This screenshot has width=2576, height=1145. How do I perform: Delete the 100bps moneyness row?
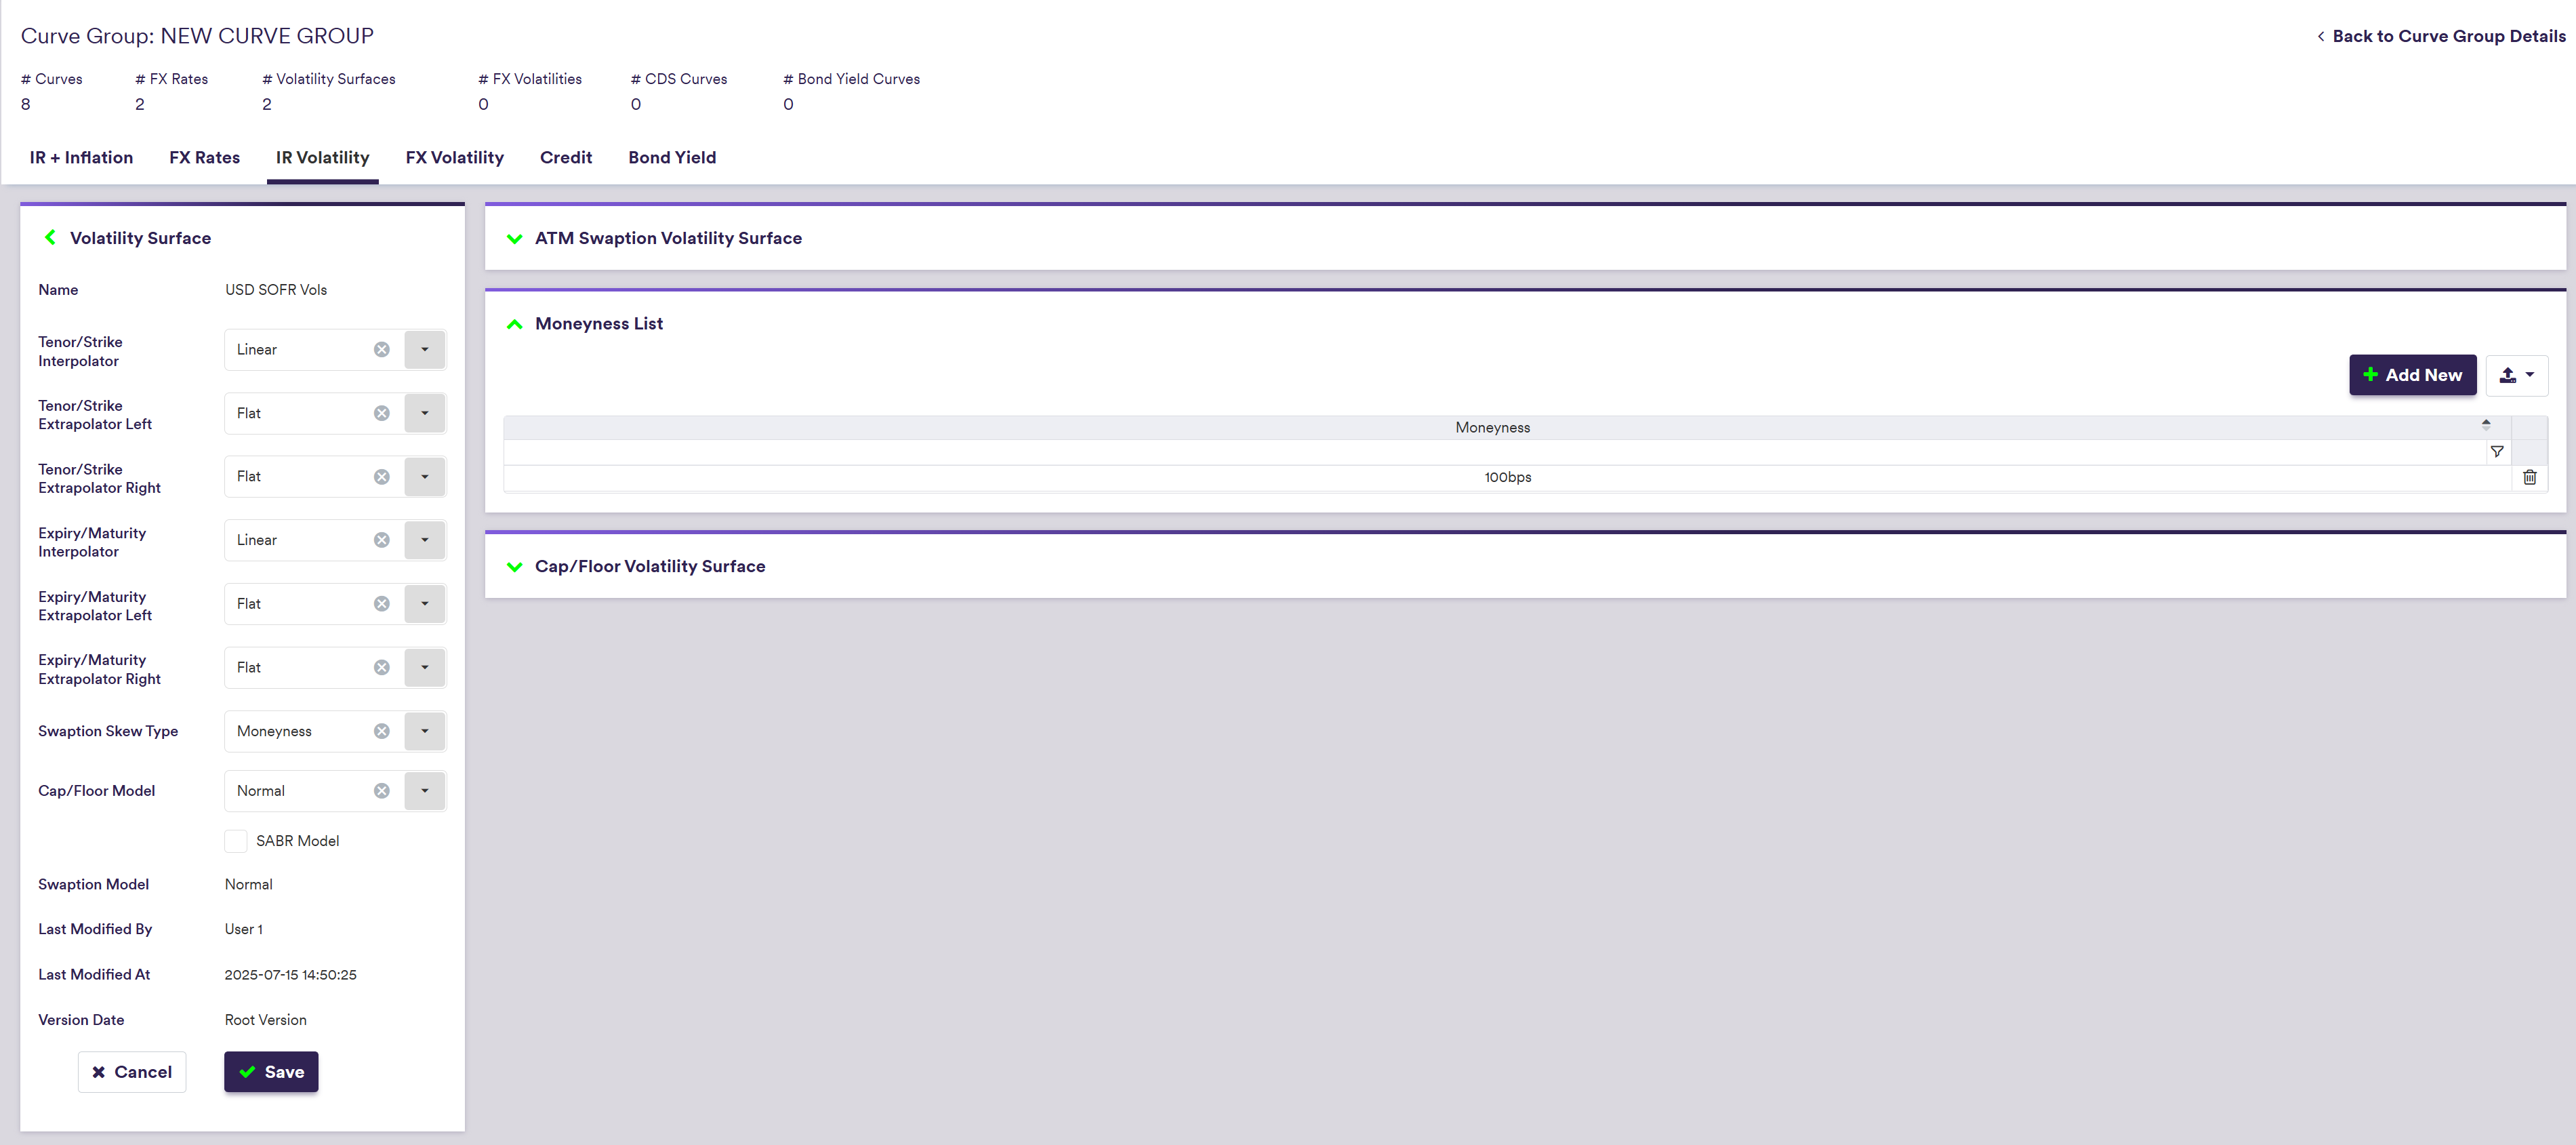click(2529, 477)
